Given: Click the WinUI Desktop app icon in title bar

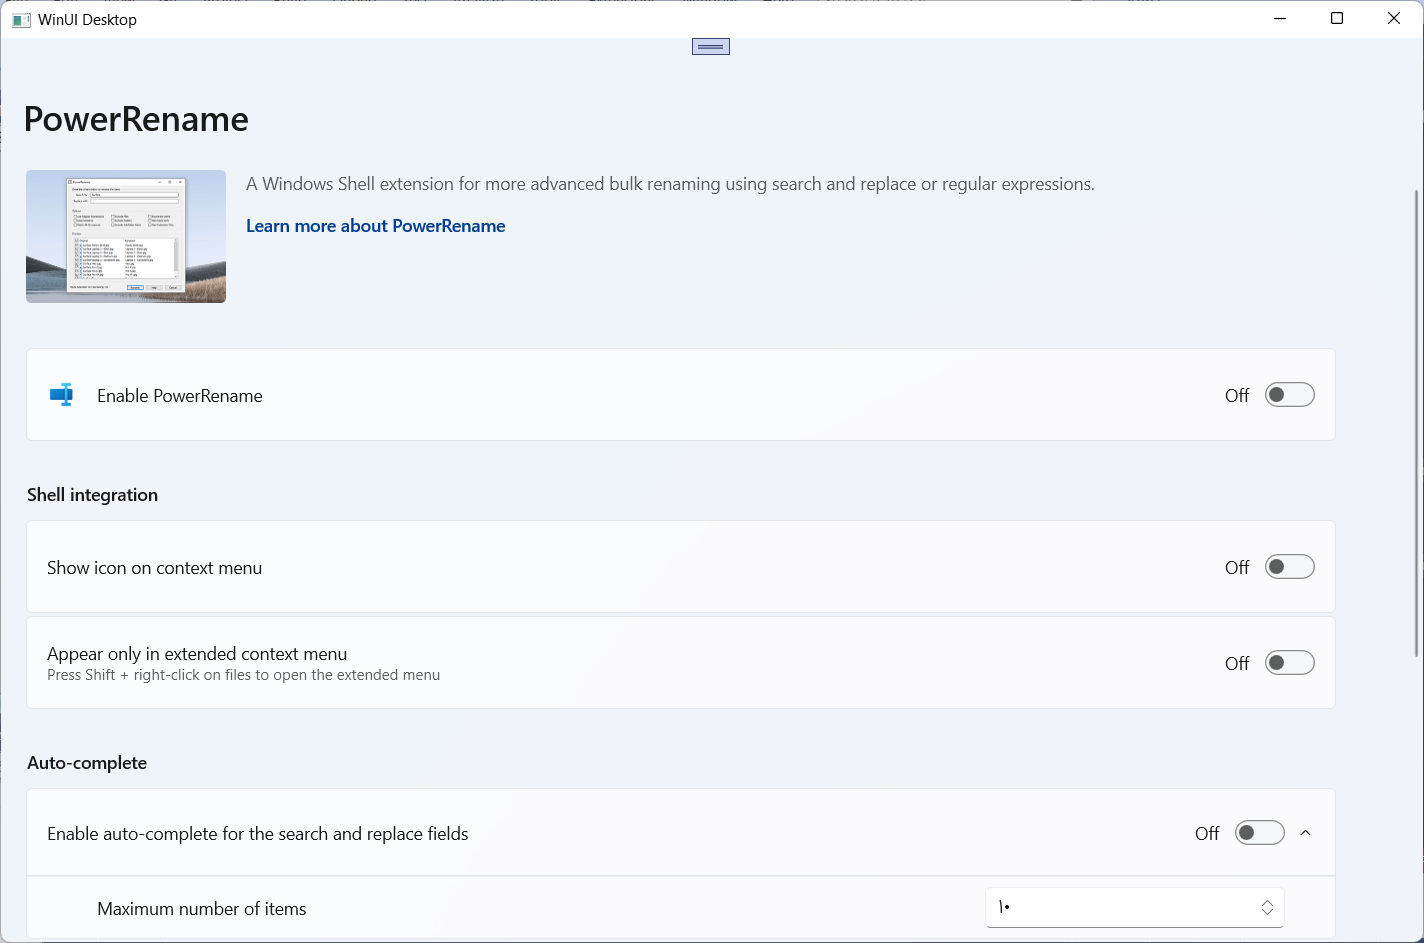Looking at the screenshot, I should click(21, 20).
